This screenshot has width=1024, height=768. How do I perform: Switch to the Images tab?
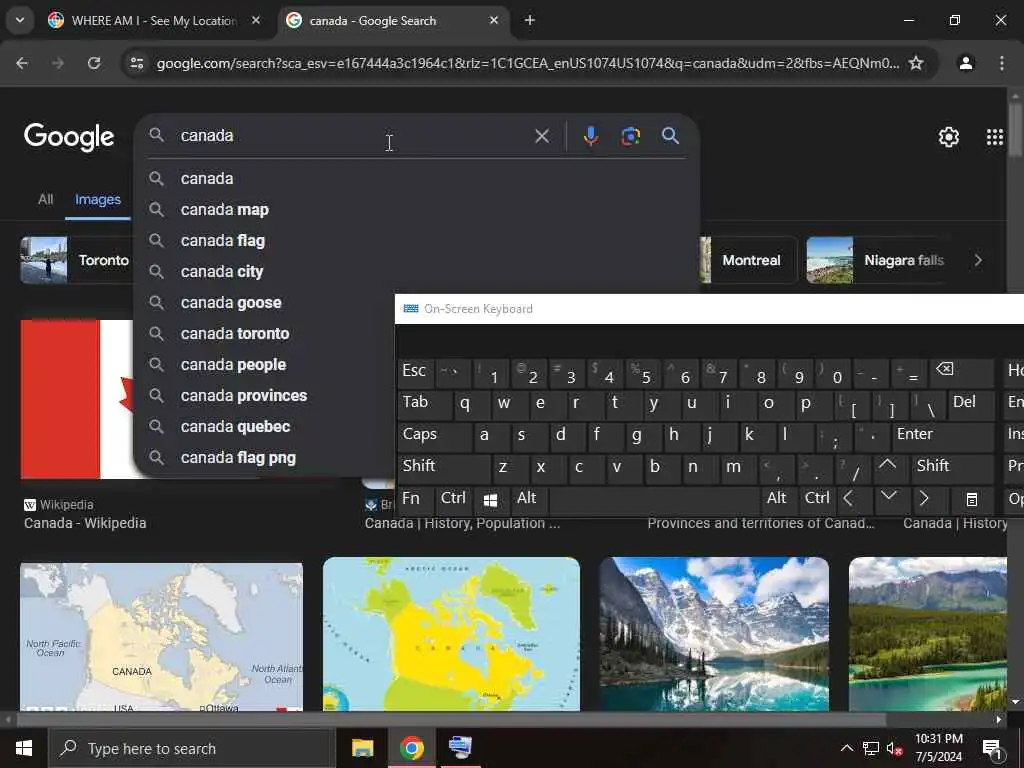tap(97, 199)
